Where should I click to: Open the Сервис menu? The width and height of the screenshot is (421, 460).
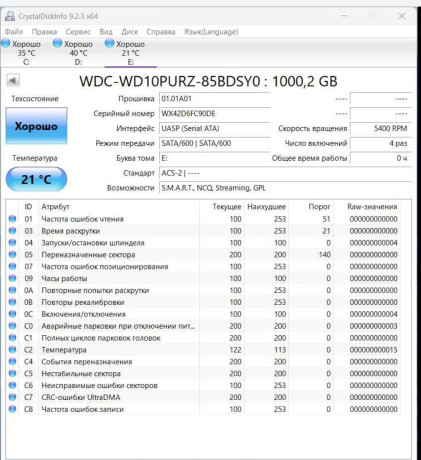pyautogui.click(x=78, y=32)
